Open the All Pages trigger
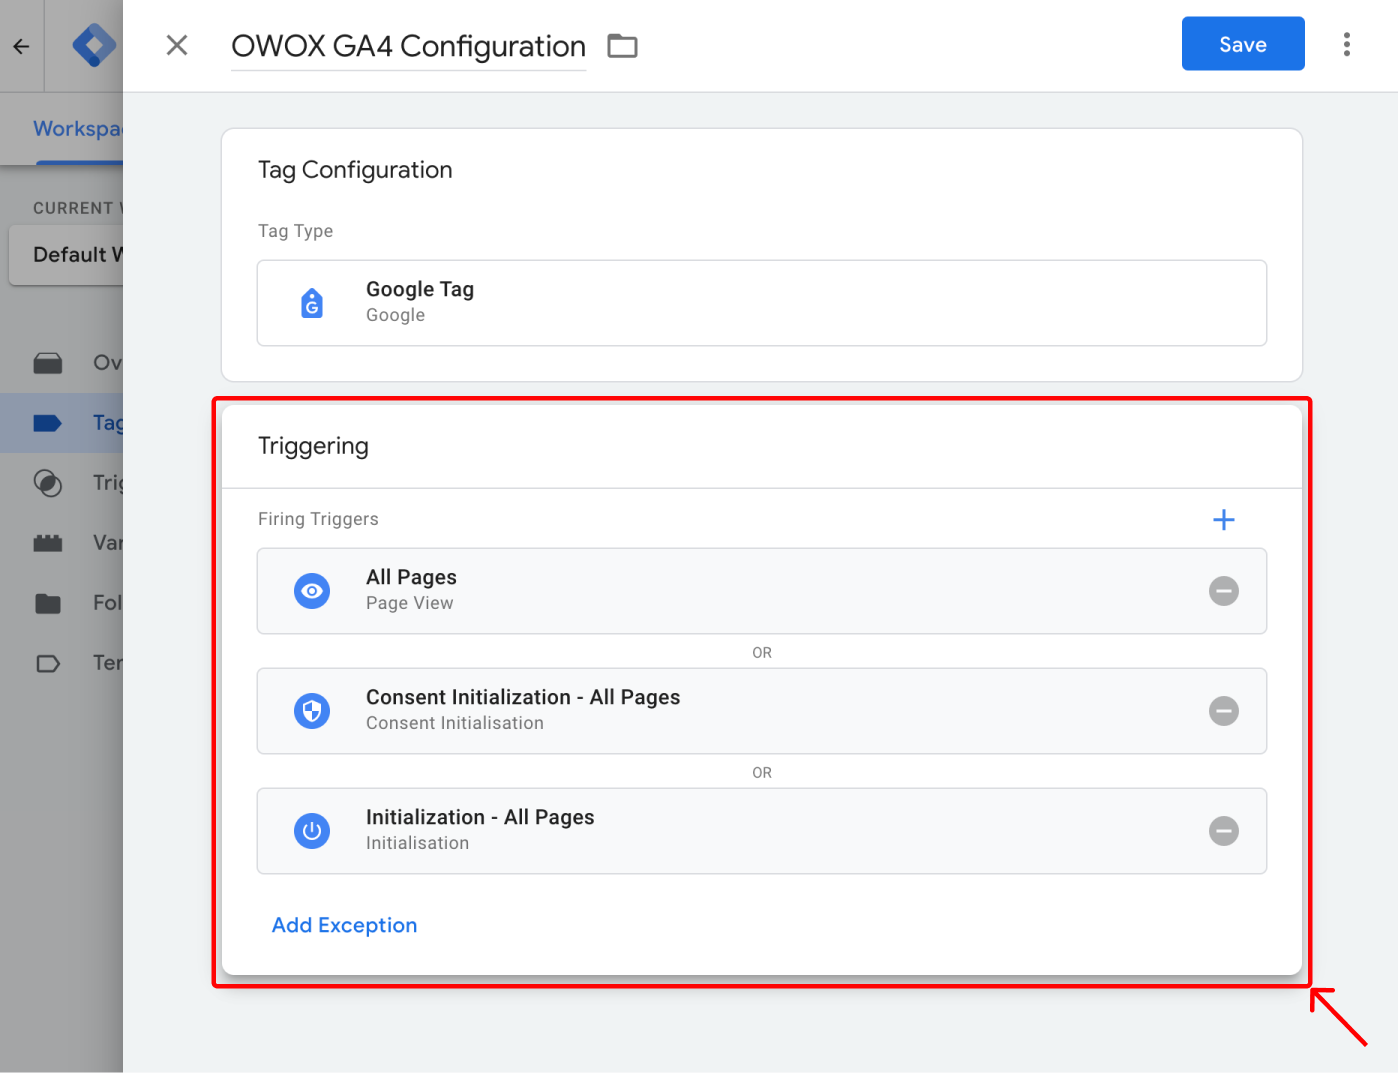The width and height of the screenshot is (1398, 1073). pyautogui.click(x=762, y=591)
